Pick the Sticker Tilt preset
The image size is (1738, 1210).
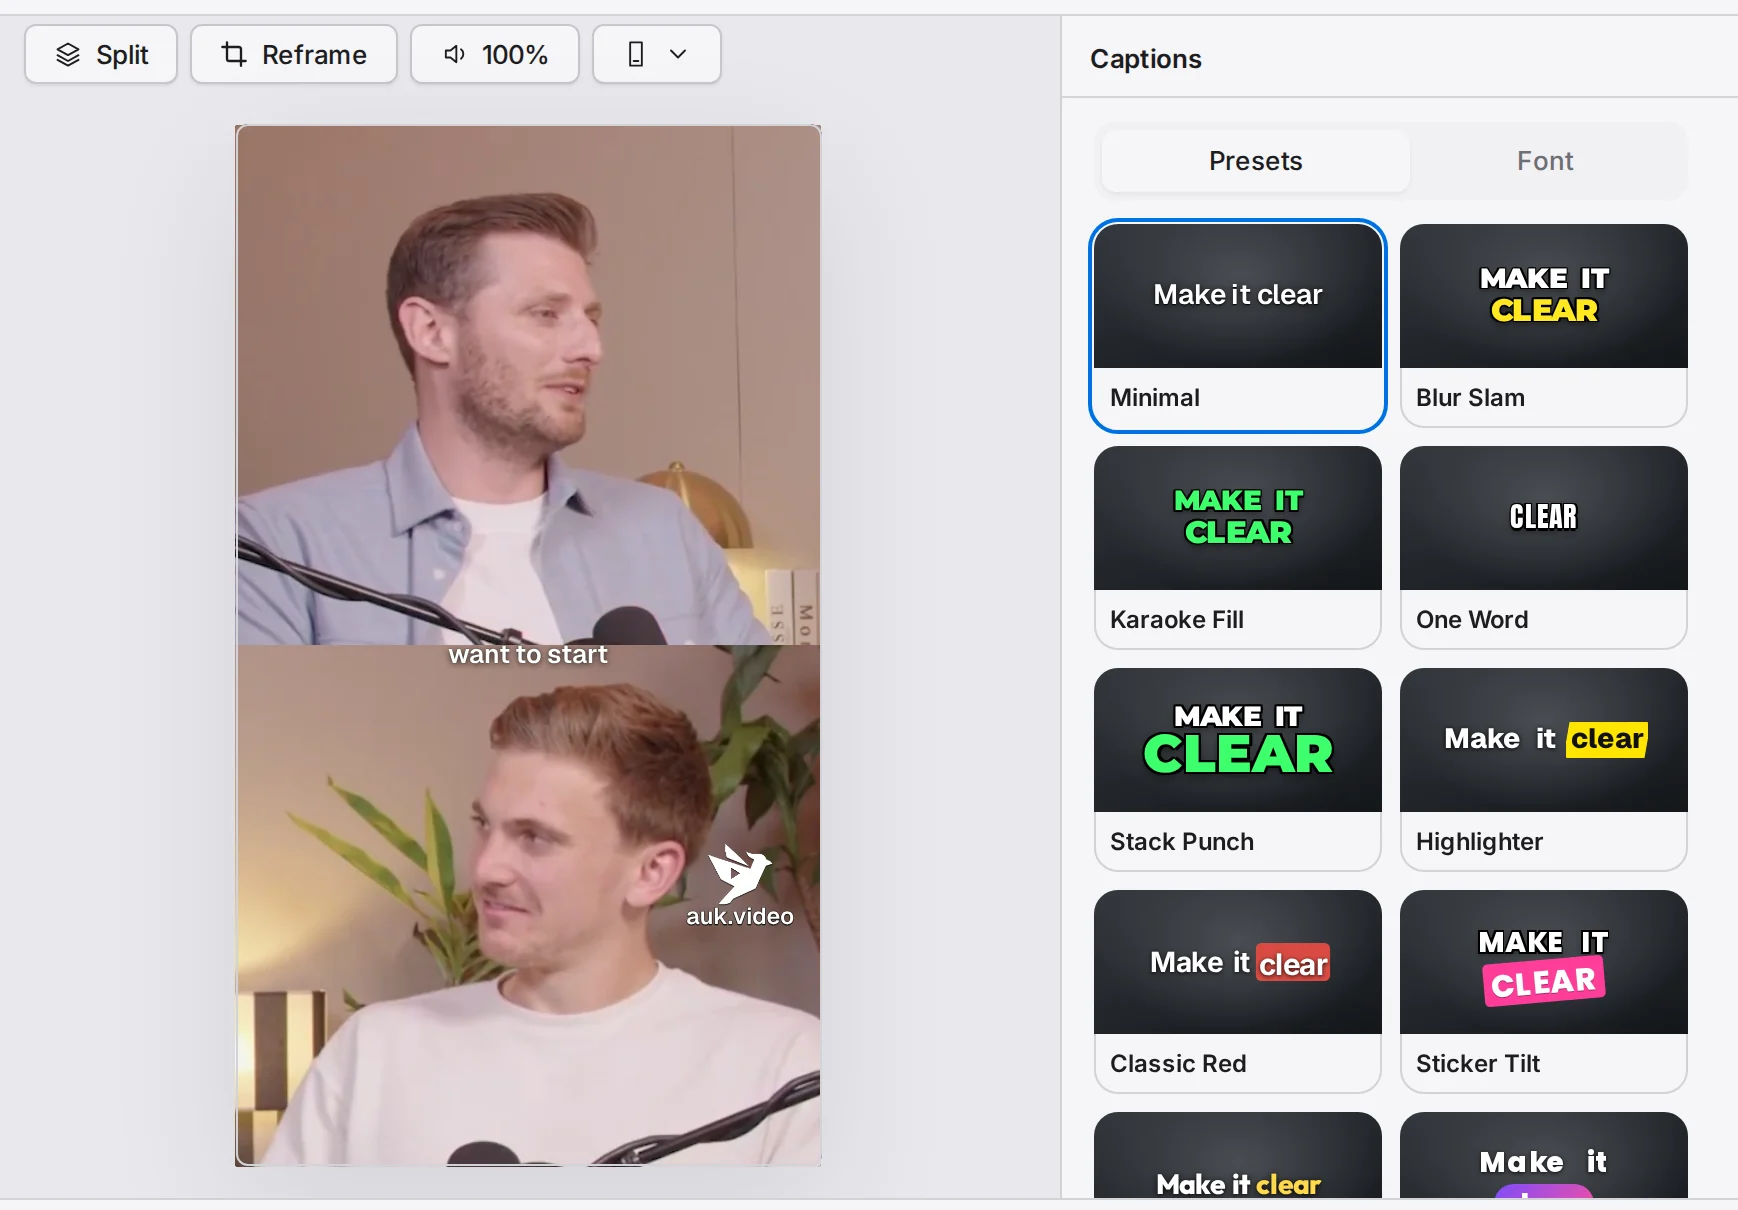tap(1544, 992)
